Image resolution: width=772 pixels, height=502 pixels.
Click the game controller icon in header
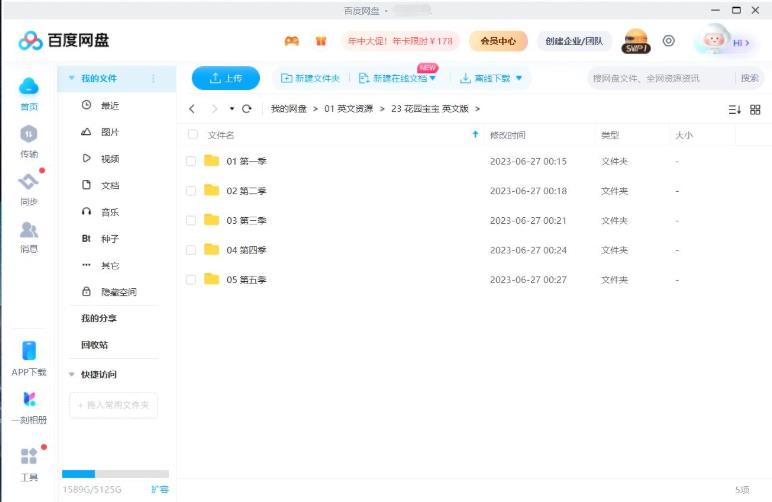pyautogui.click(x=292, y=41)
